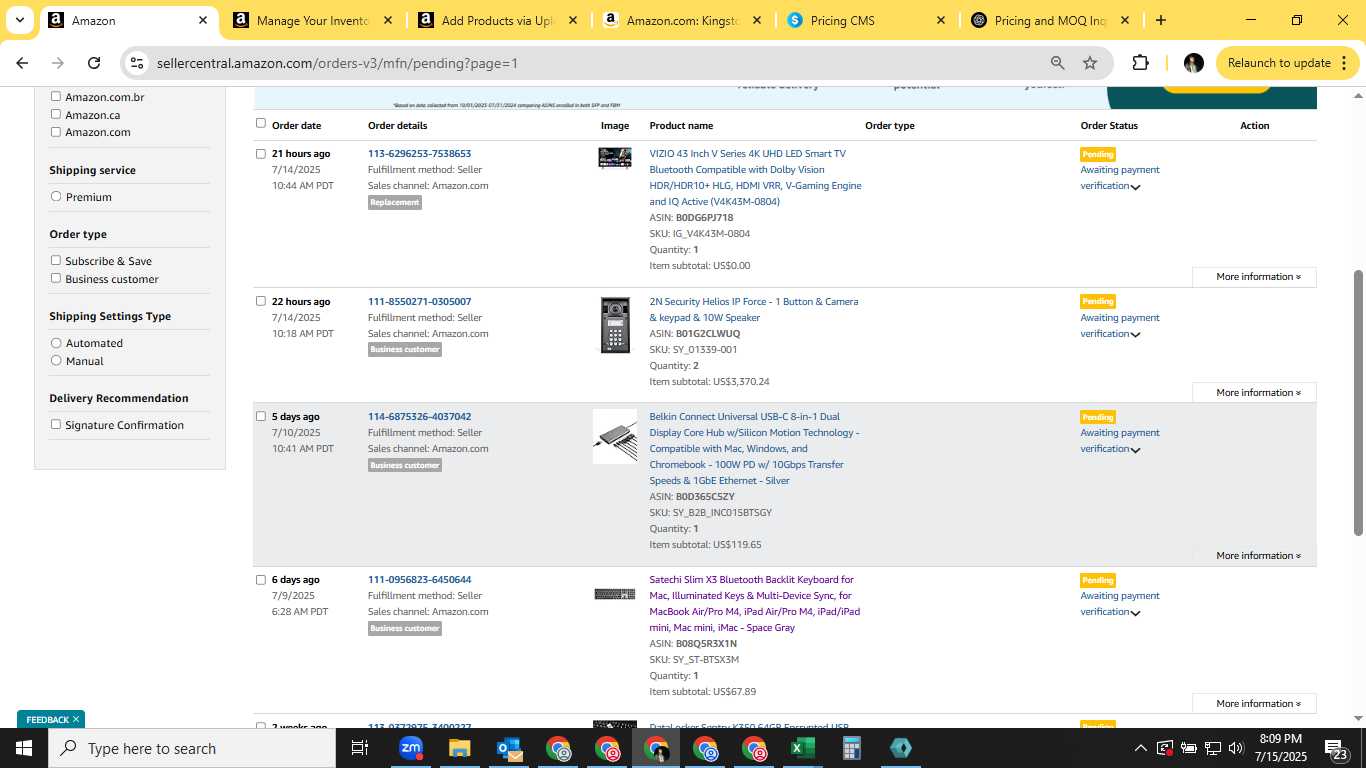
Task: Select Premium shipping service radio
Action: coord(56,196)
